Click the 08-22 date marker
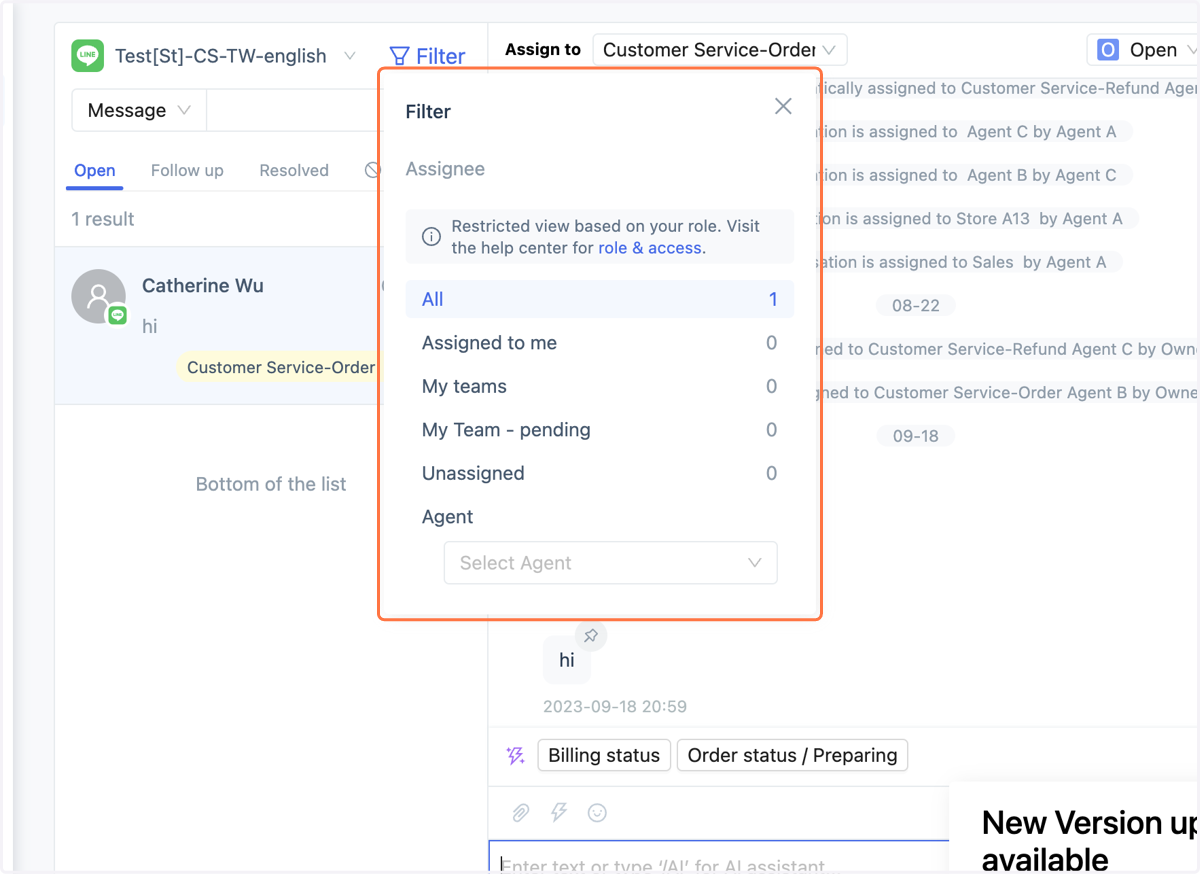The width and height of the screenshot is (1200, 874). 916,305
